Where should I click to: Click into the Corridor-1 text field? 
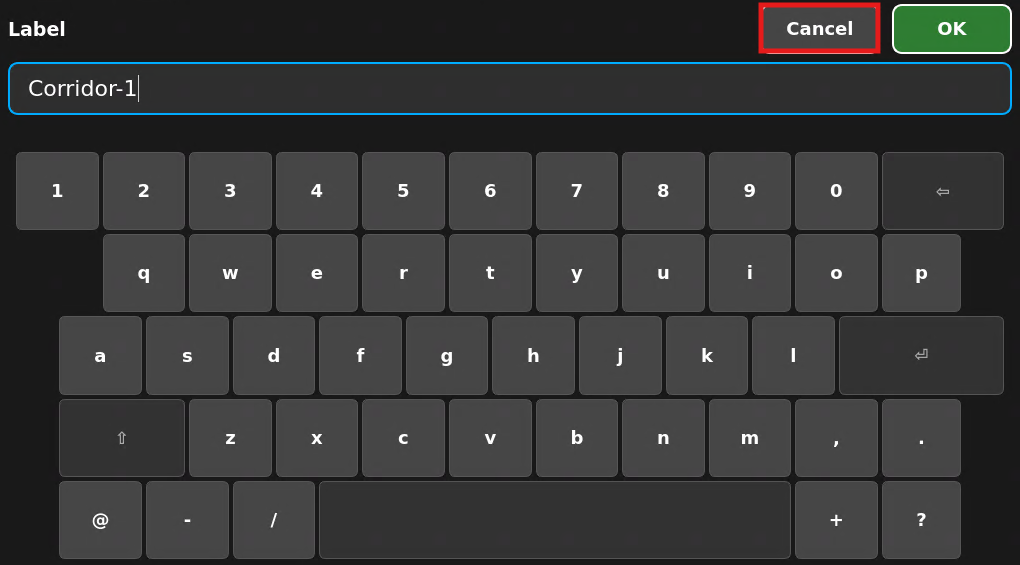pos(510,88)
